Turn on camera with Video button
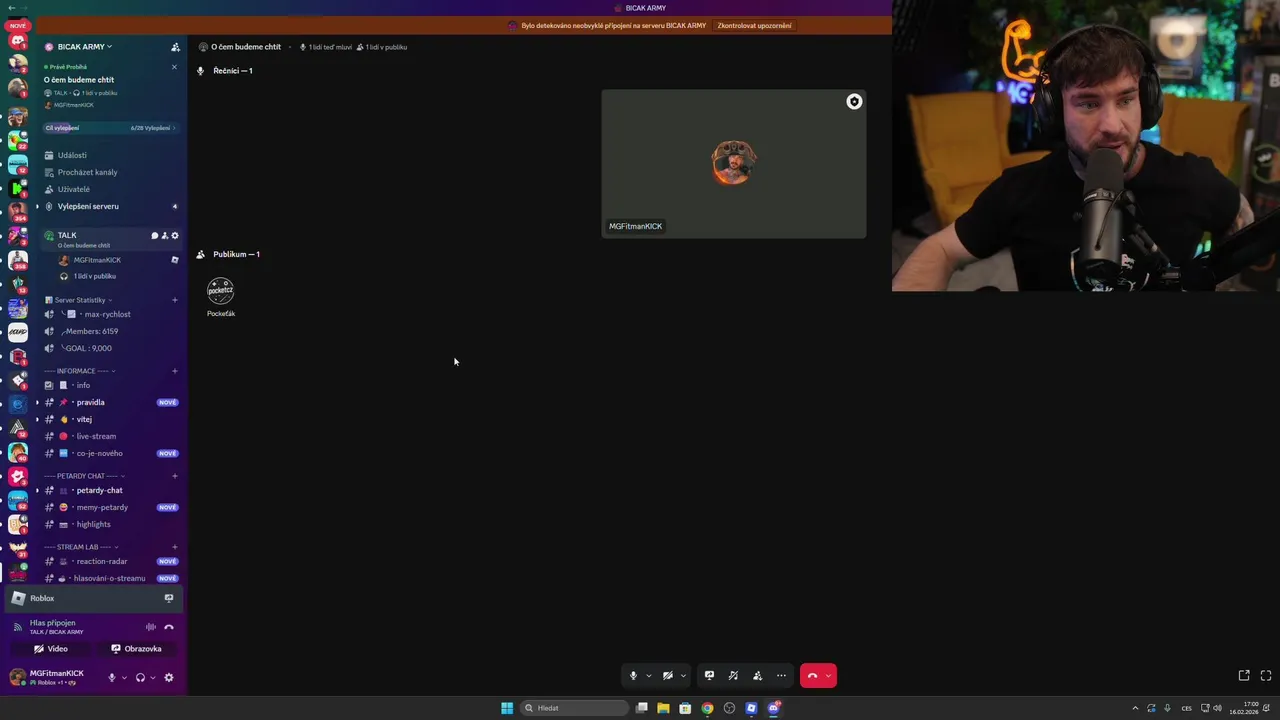This screenshot has height=720, width=1280. (51, 649)
